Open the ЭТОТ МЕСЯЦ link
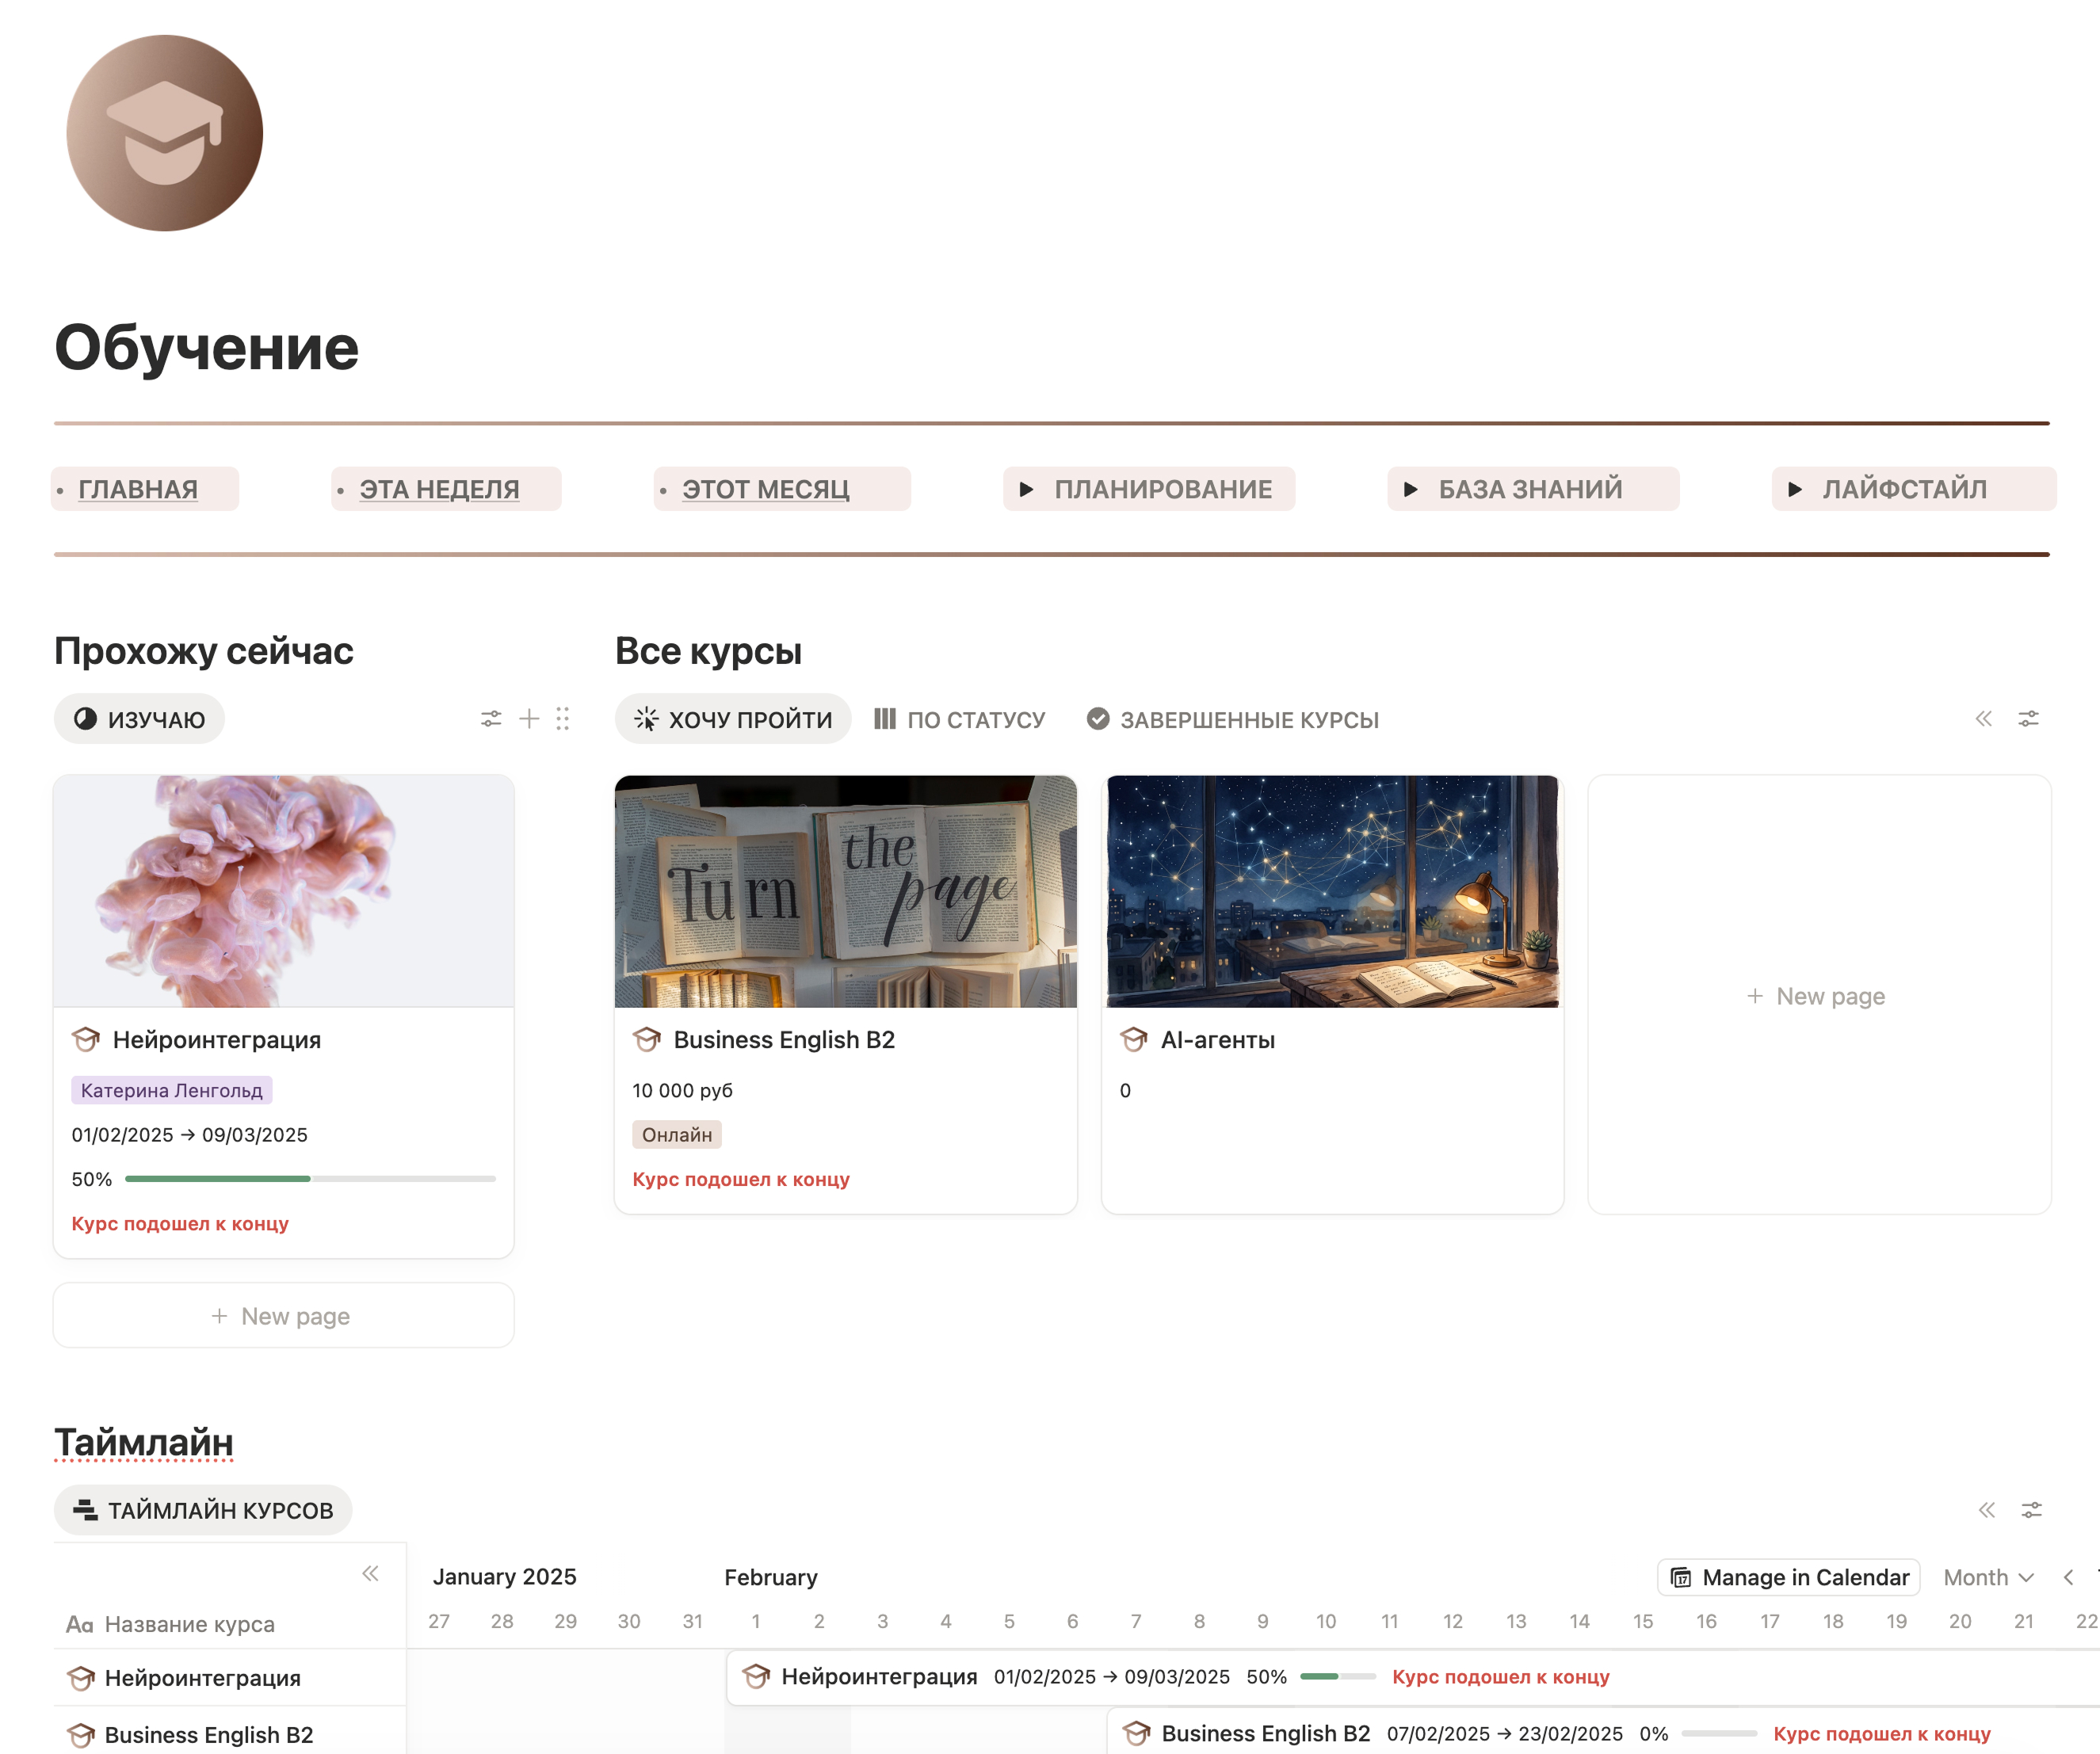 (x=766, y=489)
